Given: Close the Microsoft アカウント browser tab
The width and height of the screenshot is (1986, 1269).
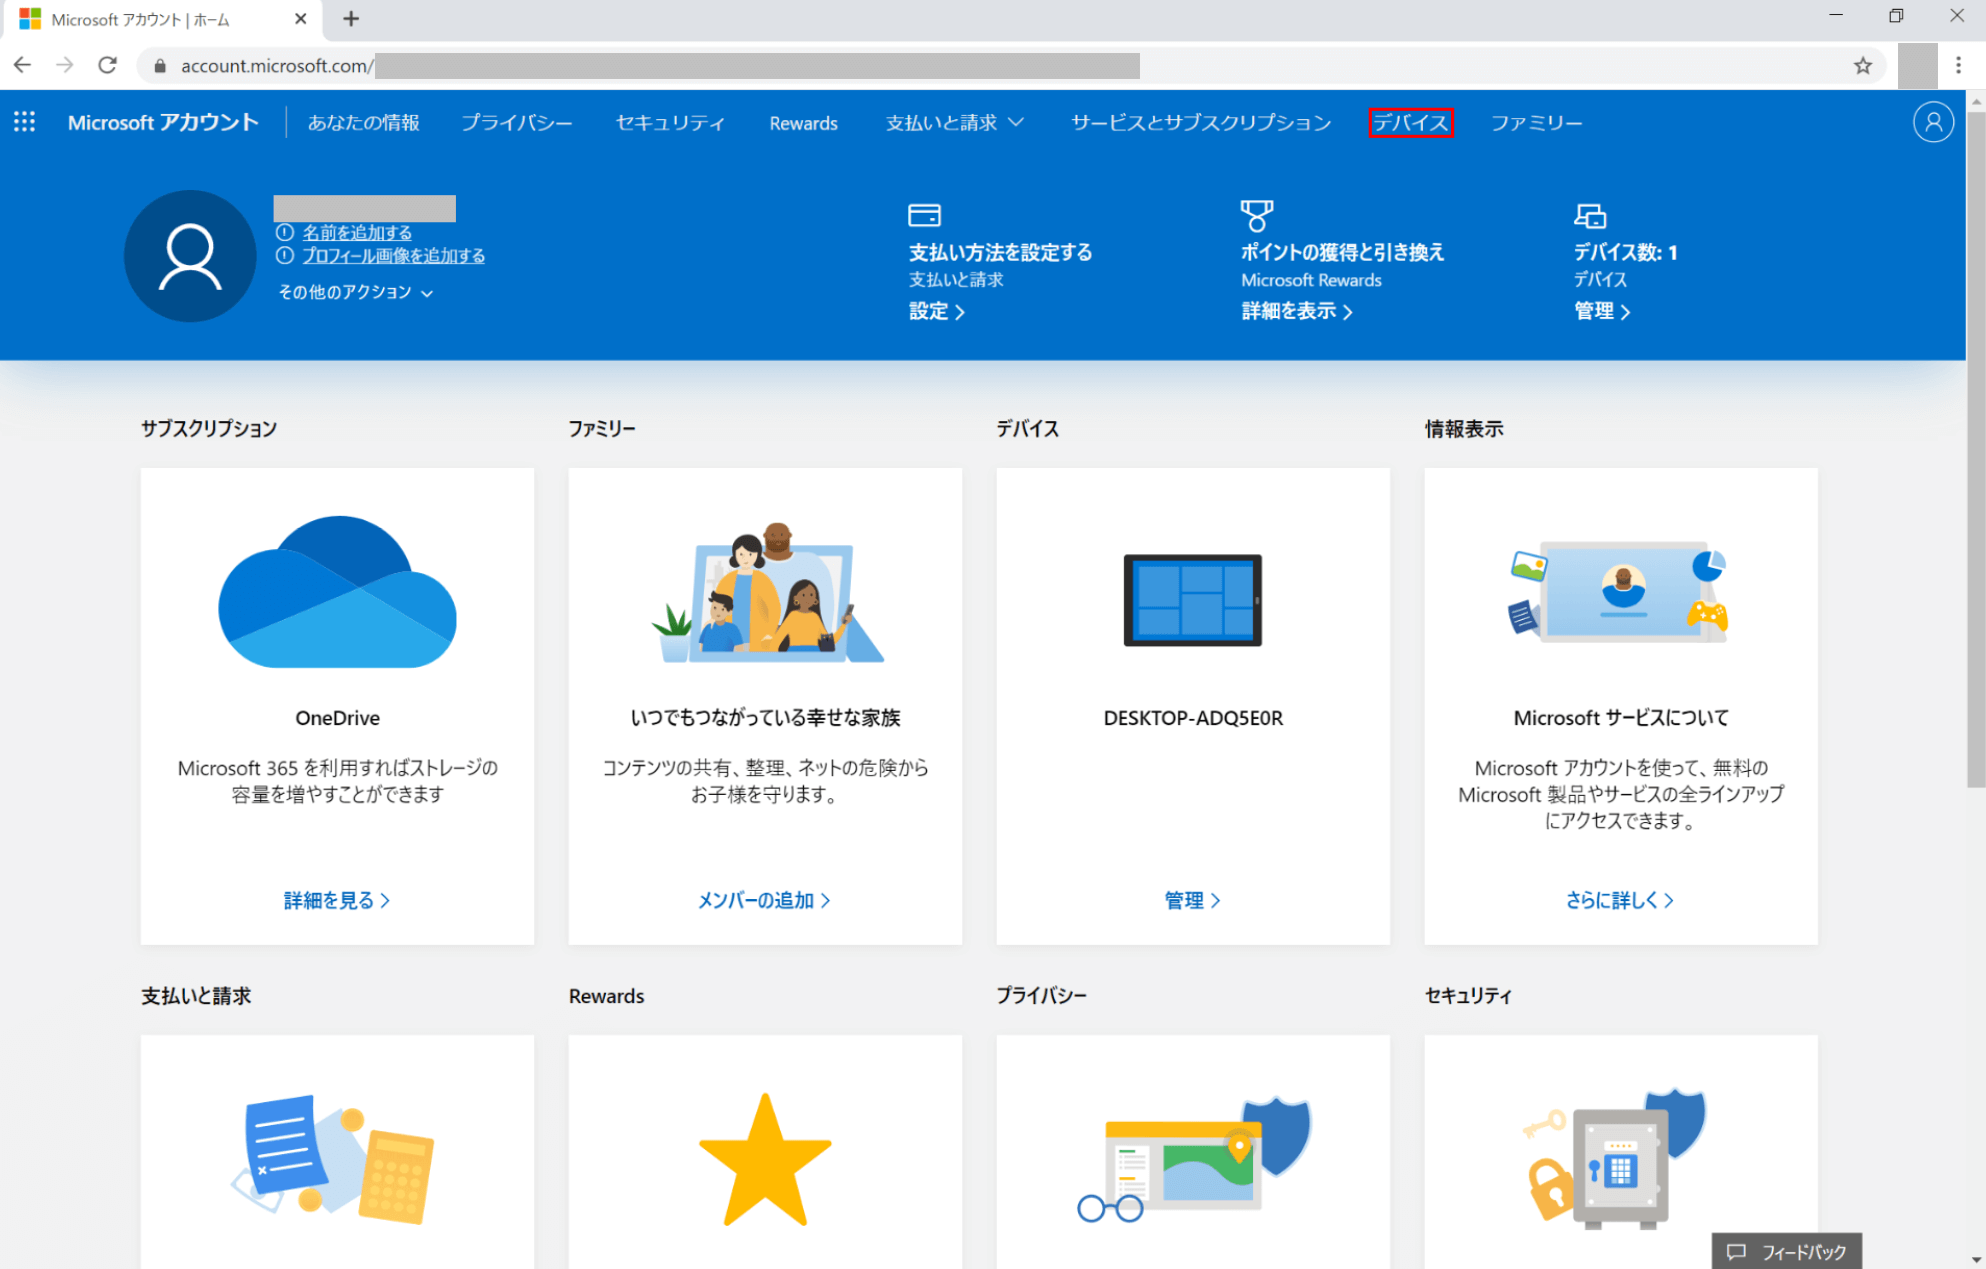Looking at the screenshot, I should (x=301, y=19).
